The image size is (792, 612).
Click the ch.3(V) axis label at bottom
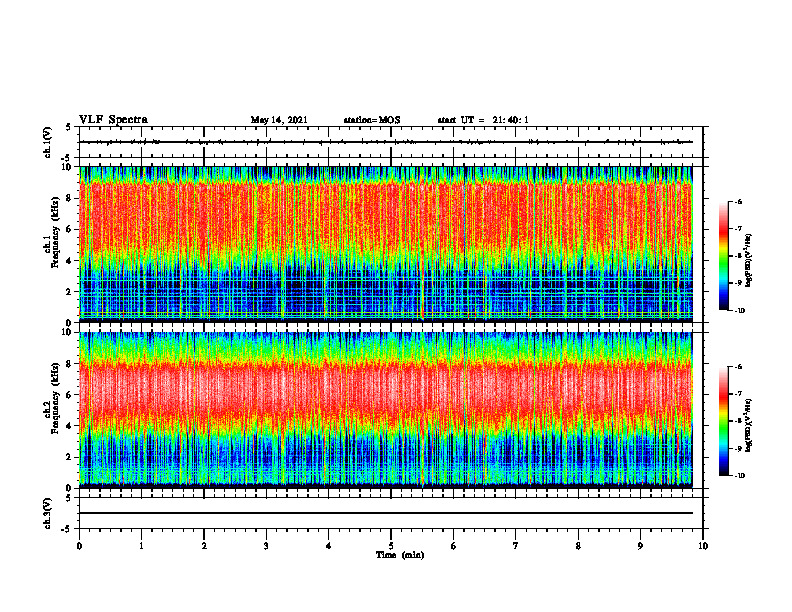coord(48,513)
